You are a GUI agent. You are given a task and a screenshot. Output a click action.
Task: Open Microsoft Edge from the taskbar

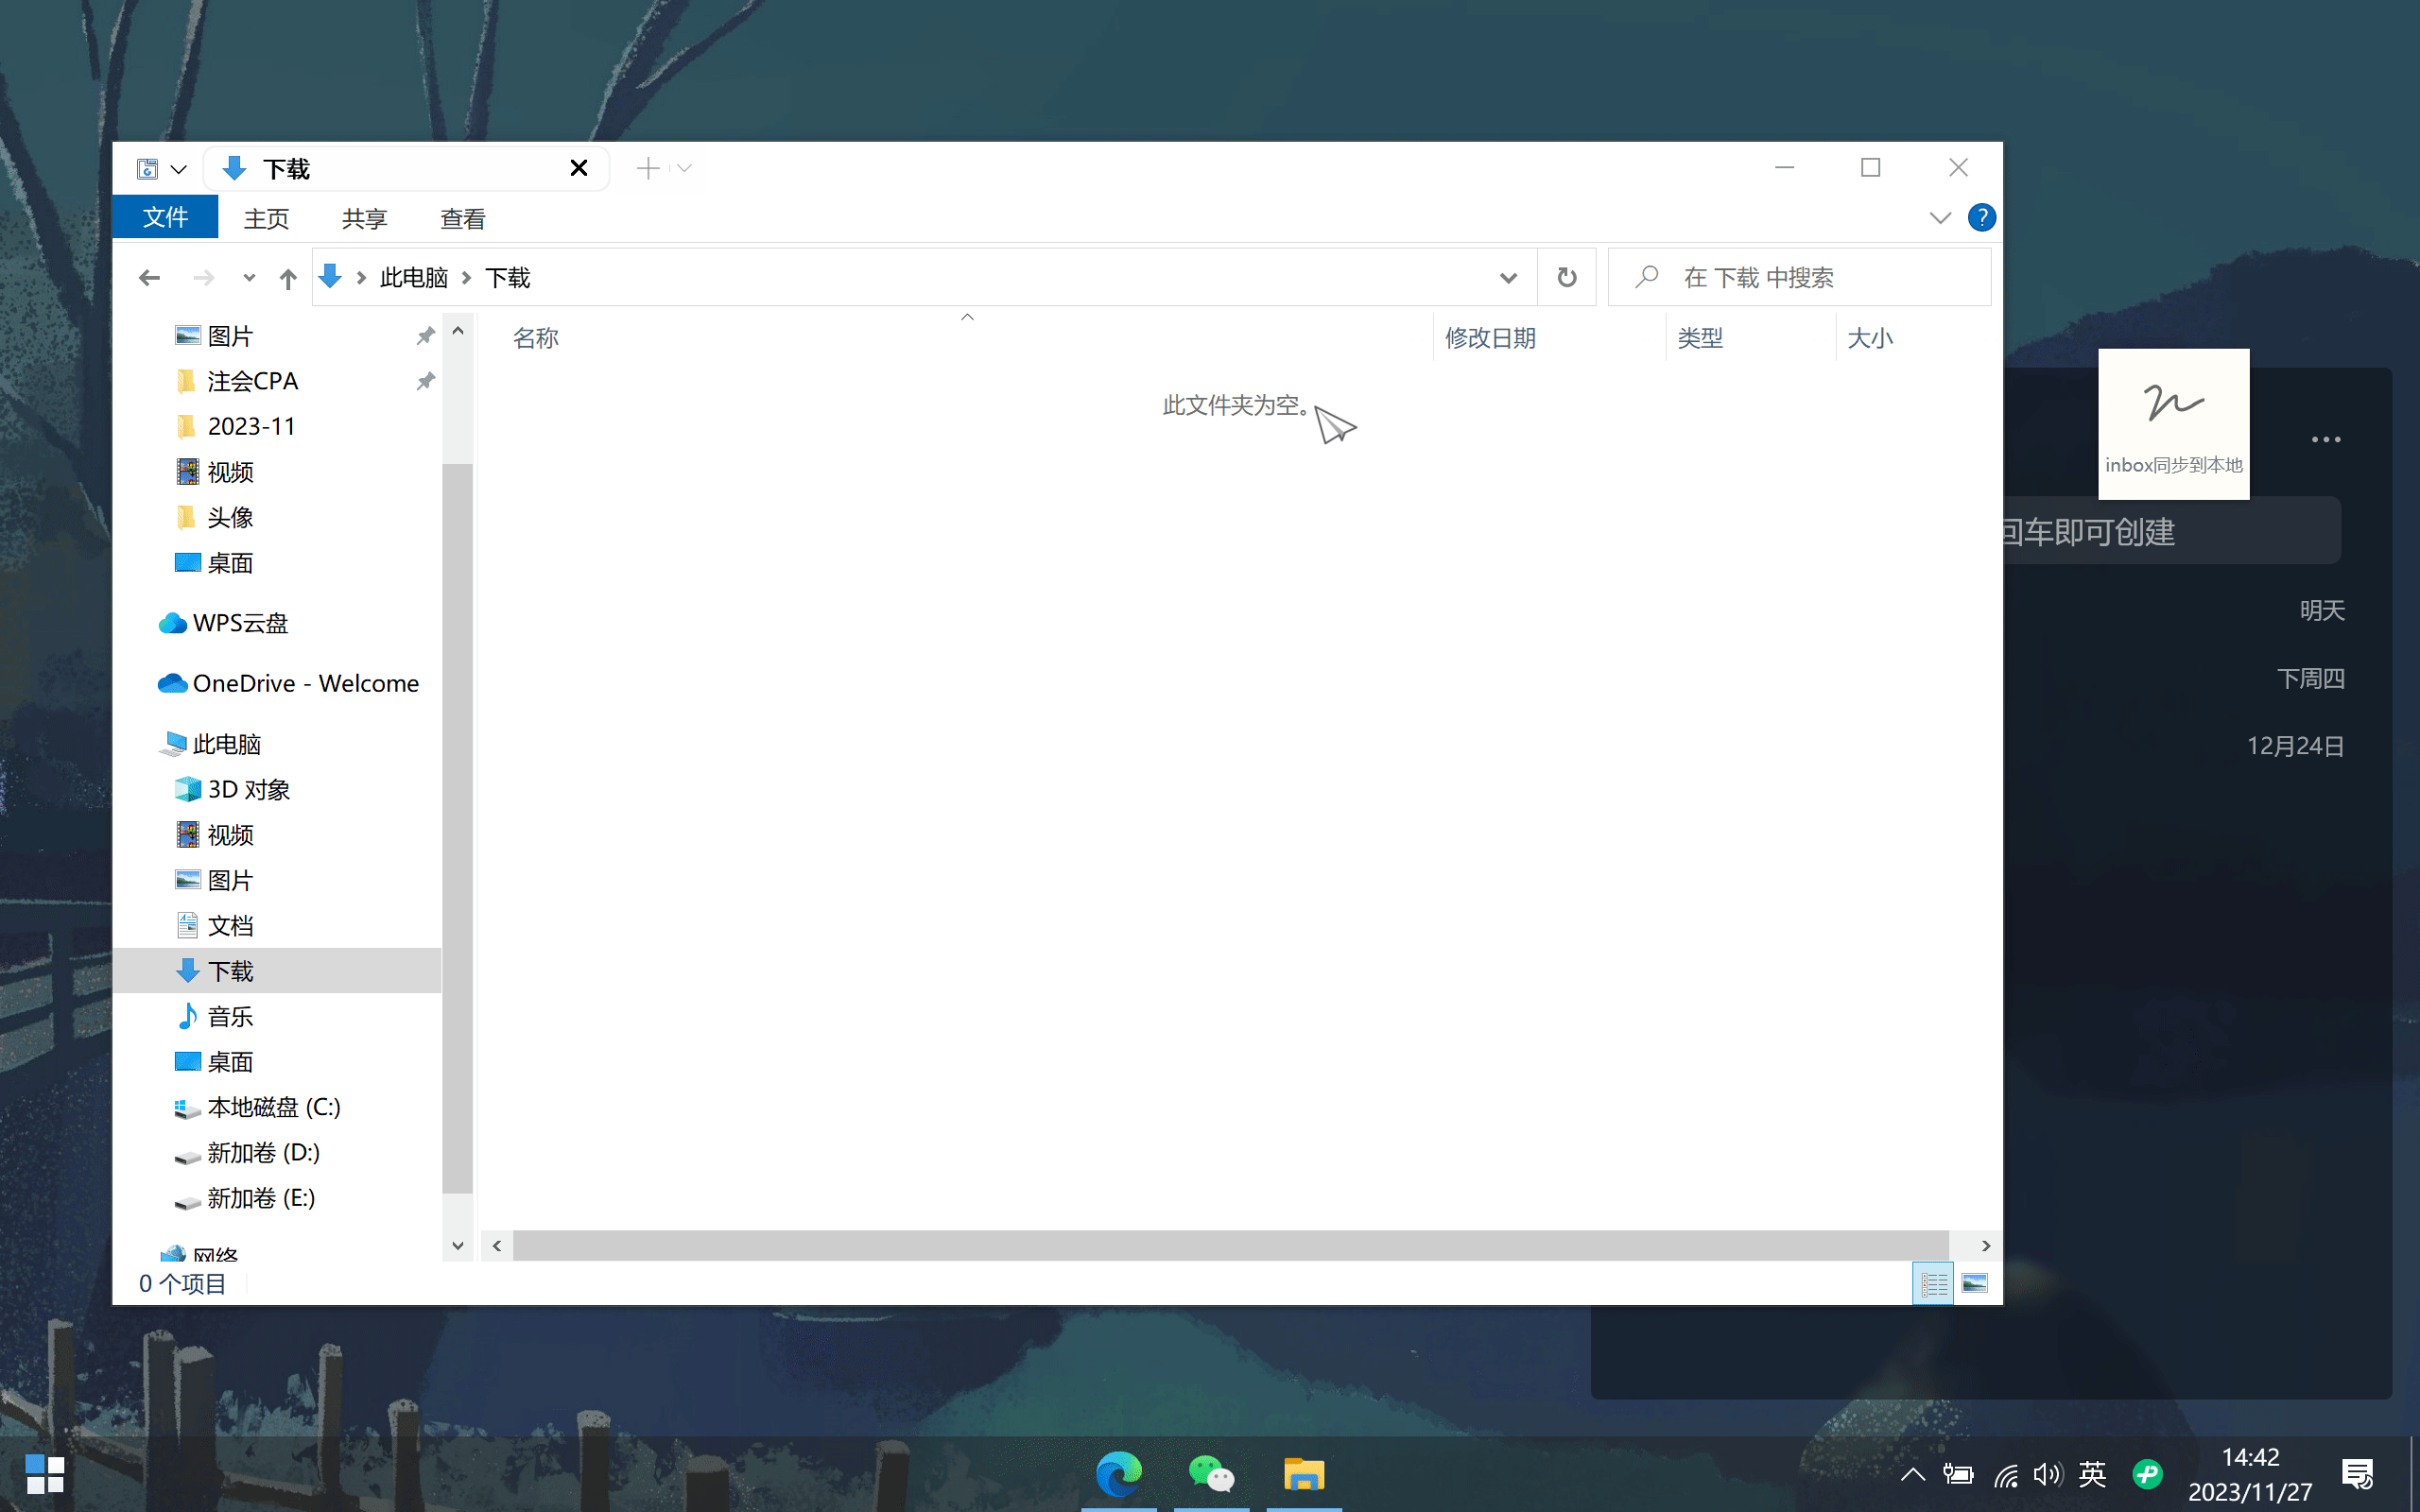click(1119, 1474)
